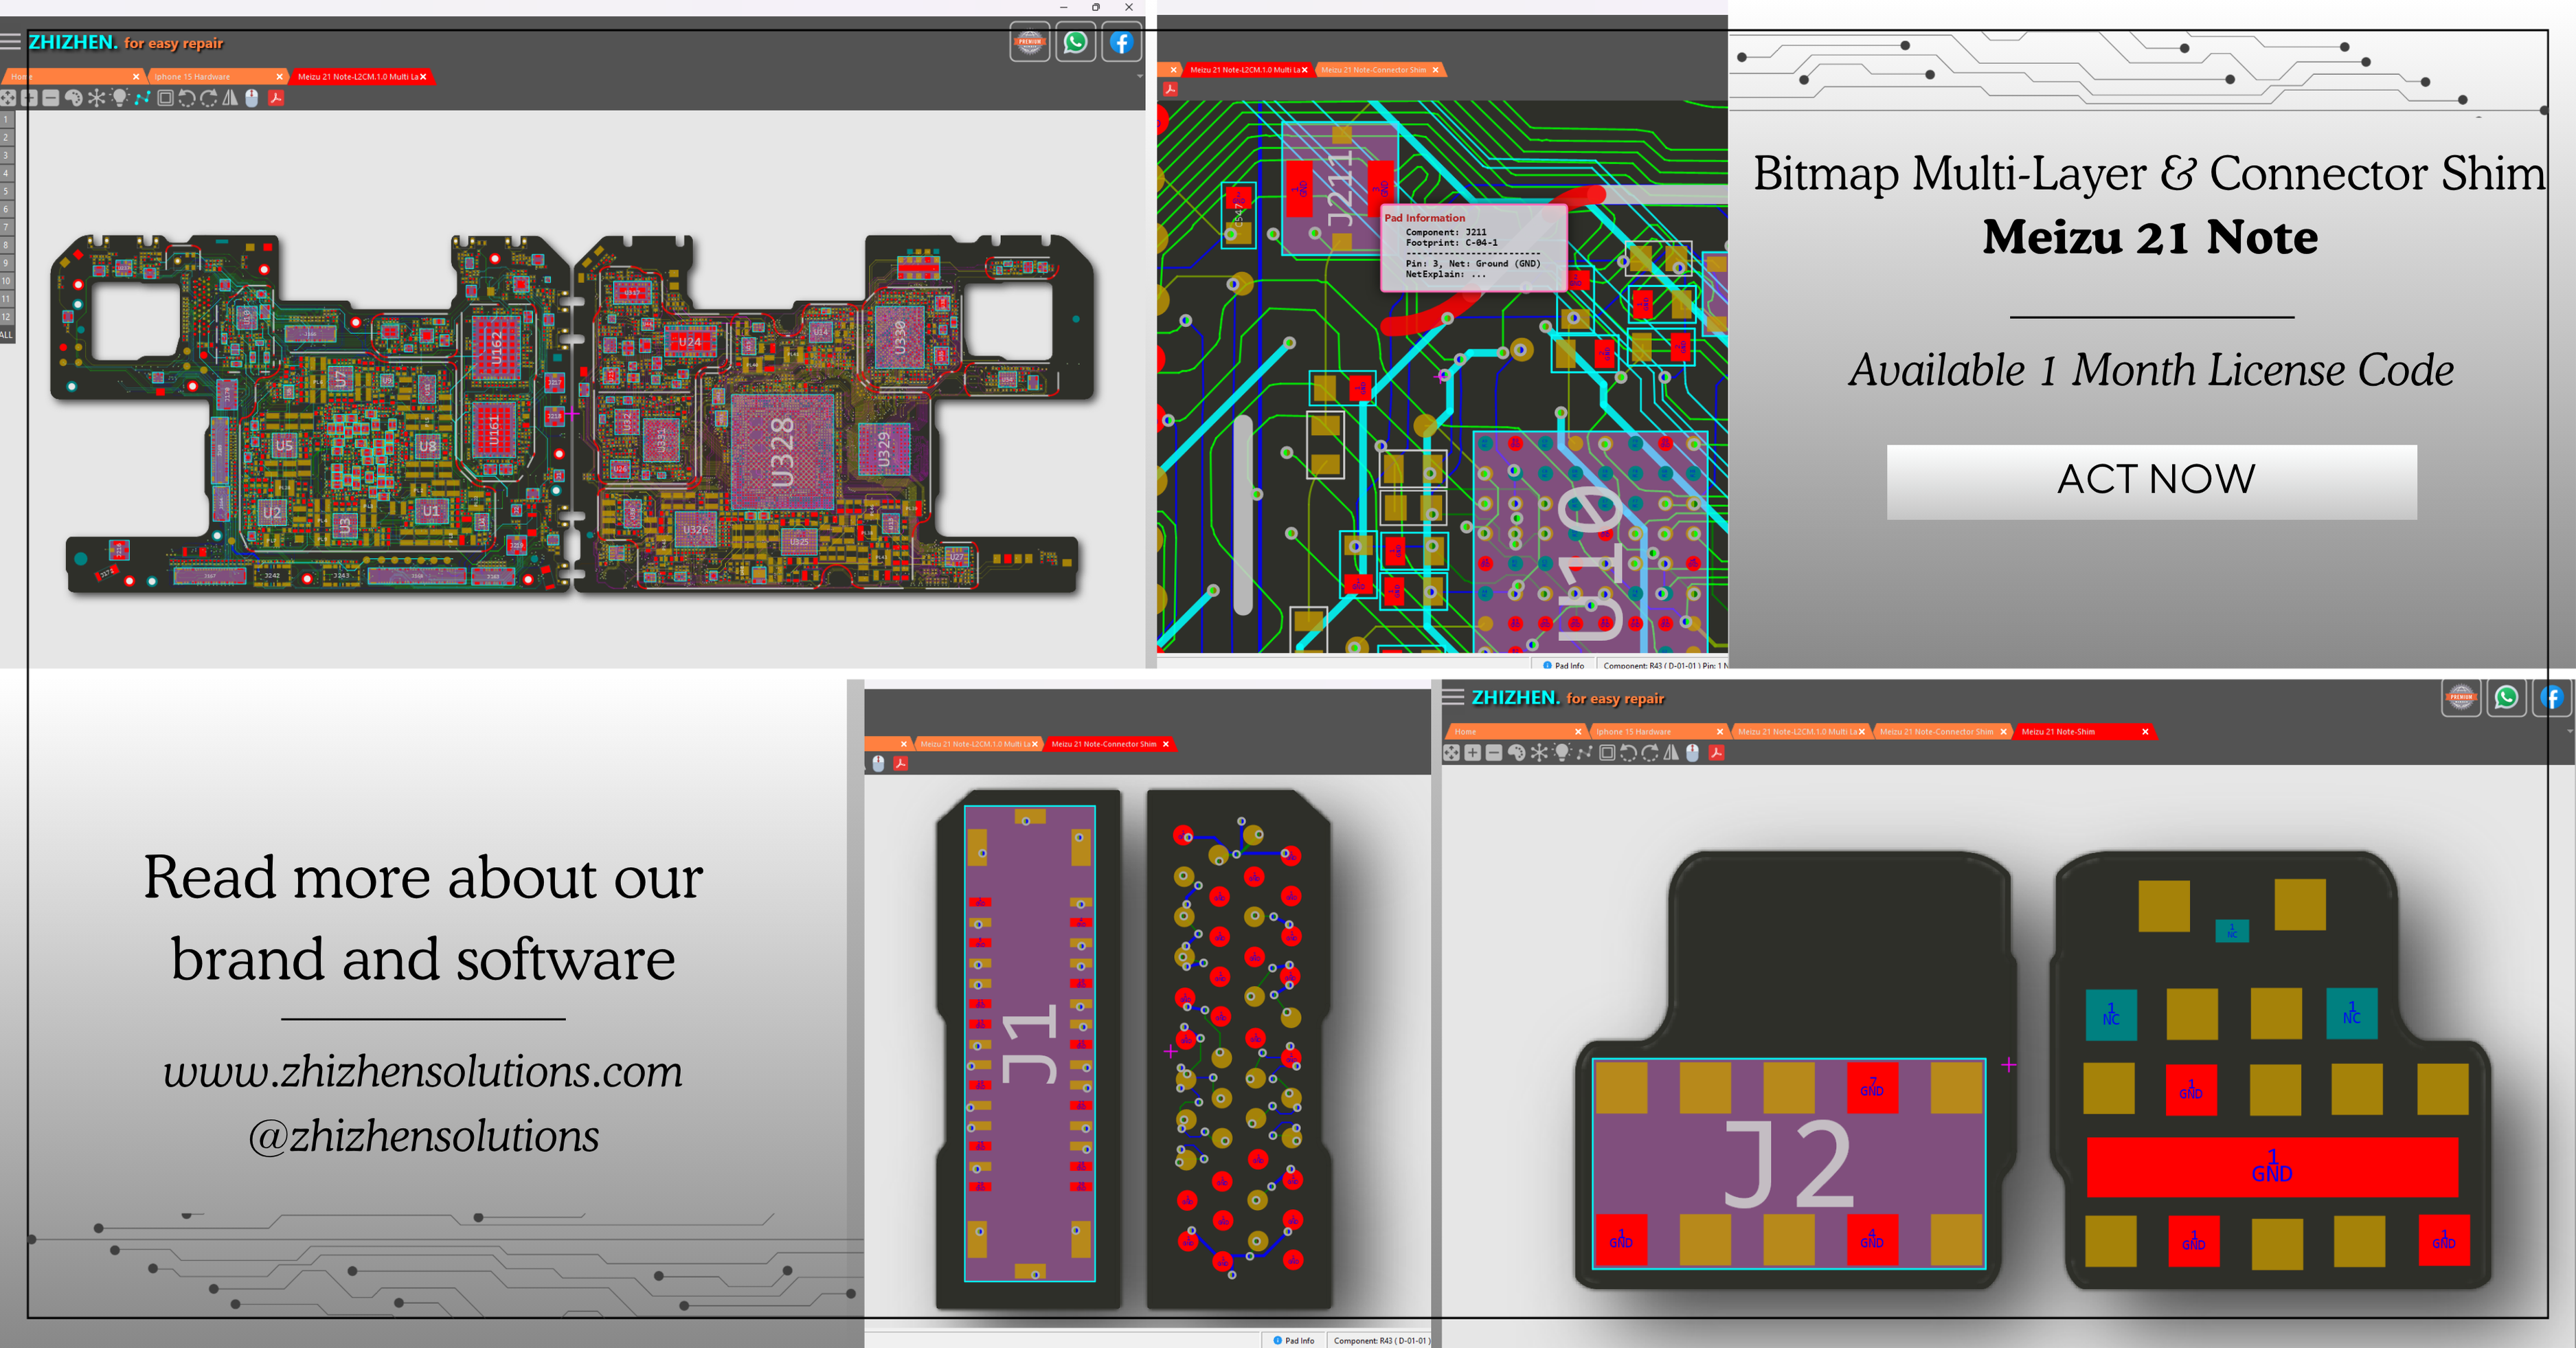Toggle layer 5 in the layer sidebar
The height and width of the screenshot is (1348, 2576).
(x=6, y=191)
